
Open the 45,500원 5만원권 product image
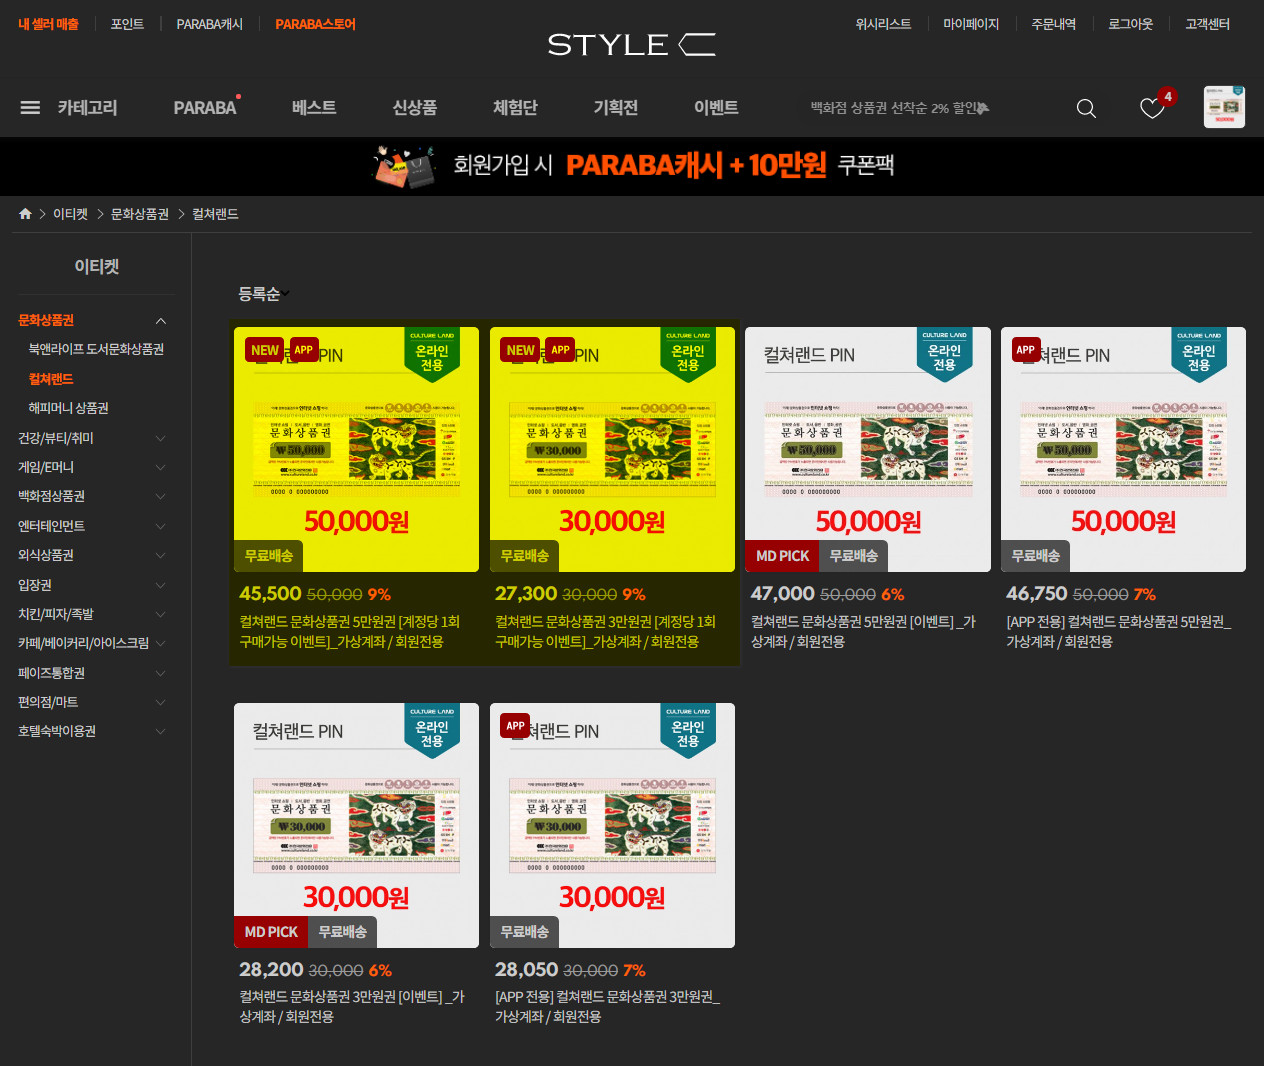pyautogui.click(x=356, y=449)
